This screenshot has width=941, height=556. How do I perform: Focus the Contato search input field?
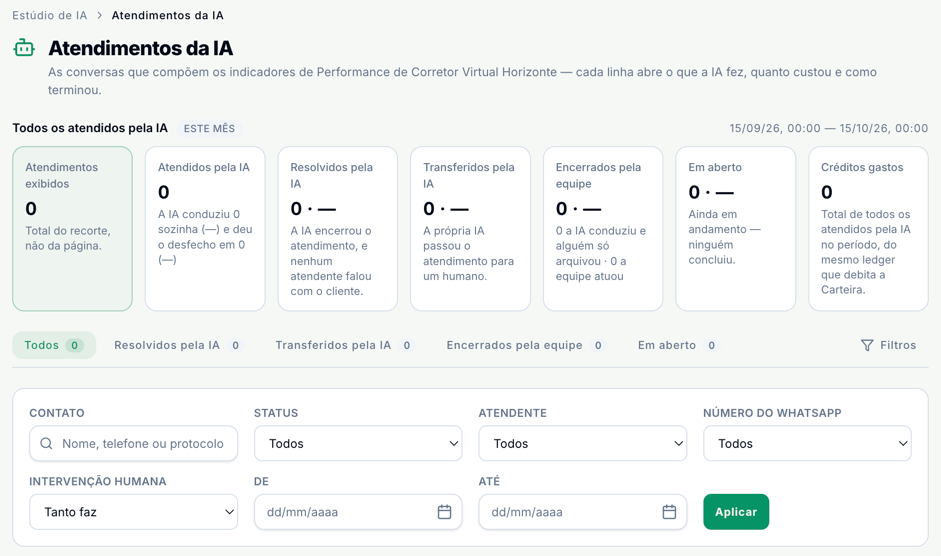[x=133, y=444]
